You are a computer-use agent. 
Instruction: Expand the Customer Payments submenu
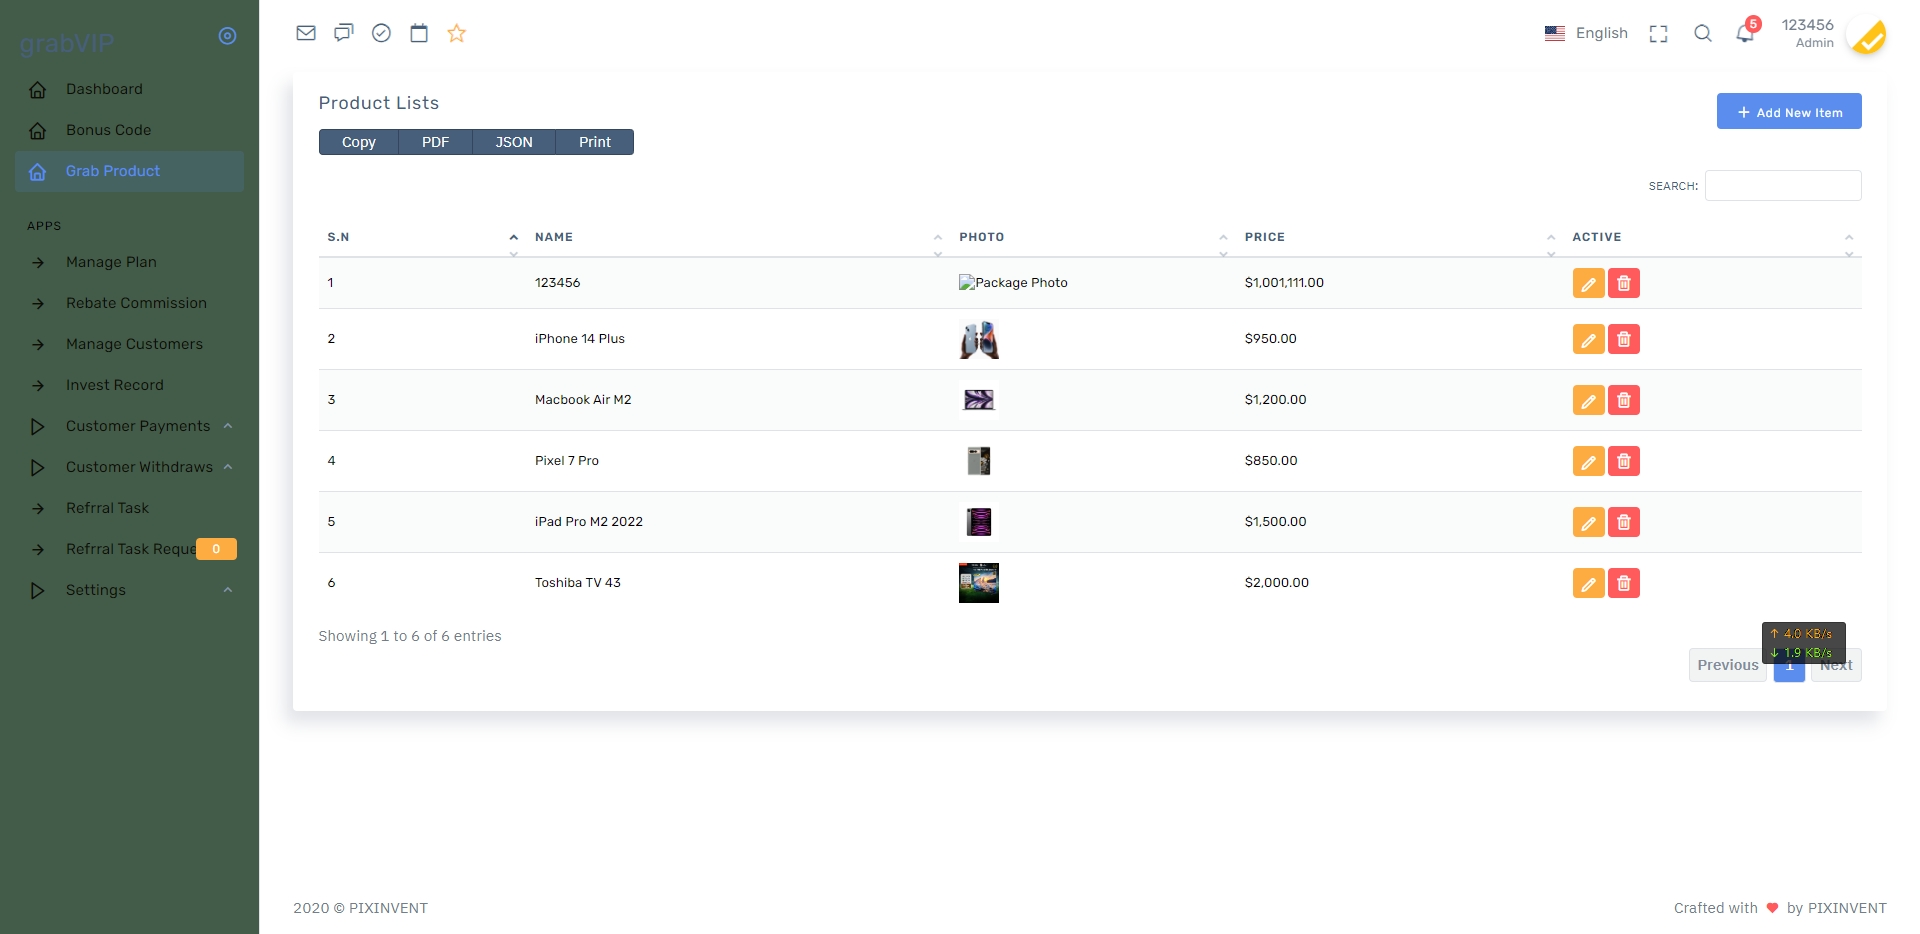pos(138,426)
